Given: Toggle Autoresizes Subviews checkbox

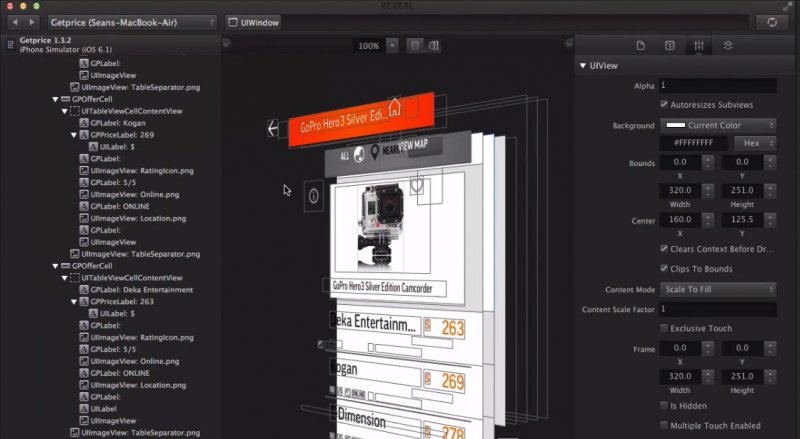Looking at the screenshot, I should (x=664, y=105).
